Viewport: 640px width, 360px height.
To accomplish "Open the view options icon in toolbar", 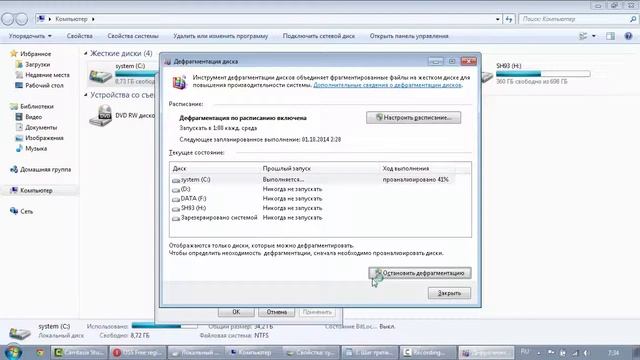I will click(x=583, y=36).
